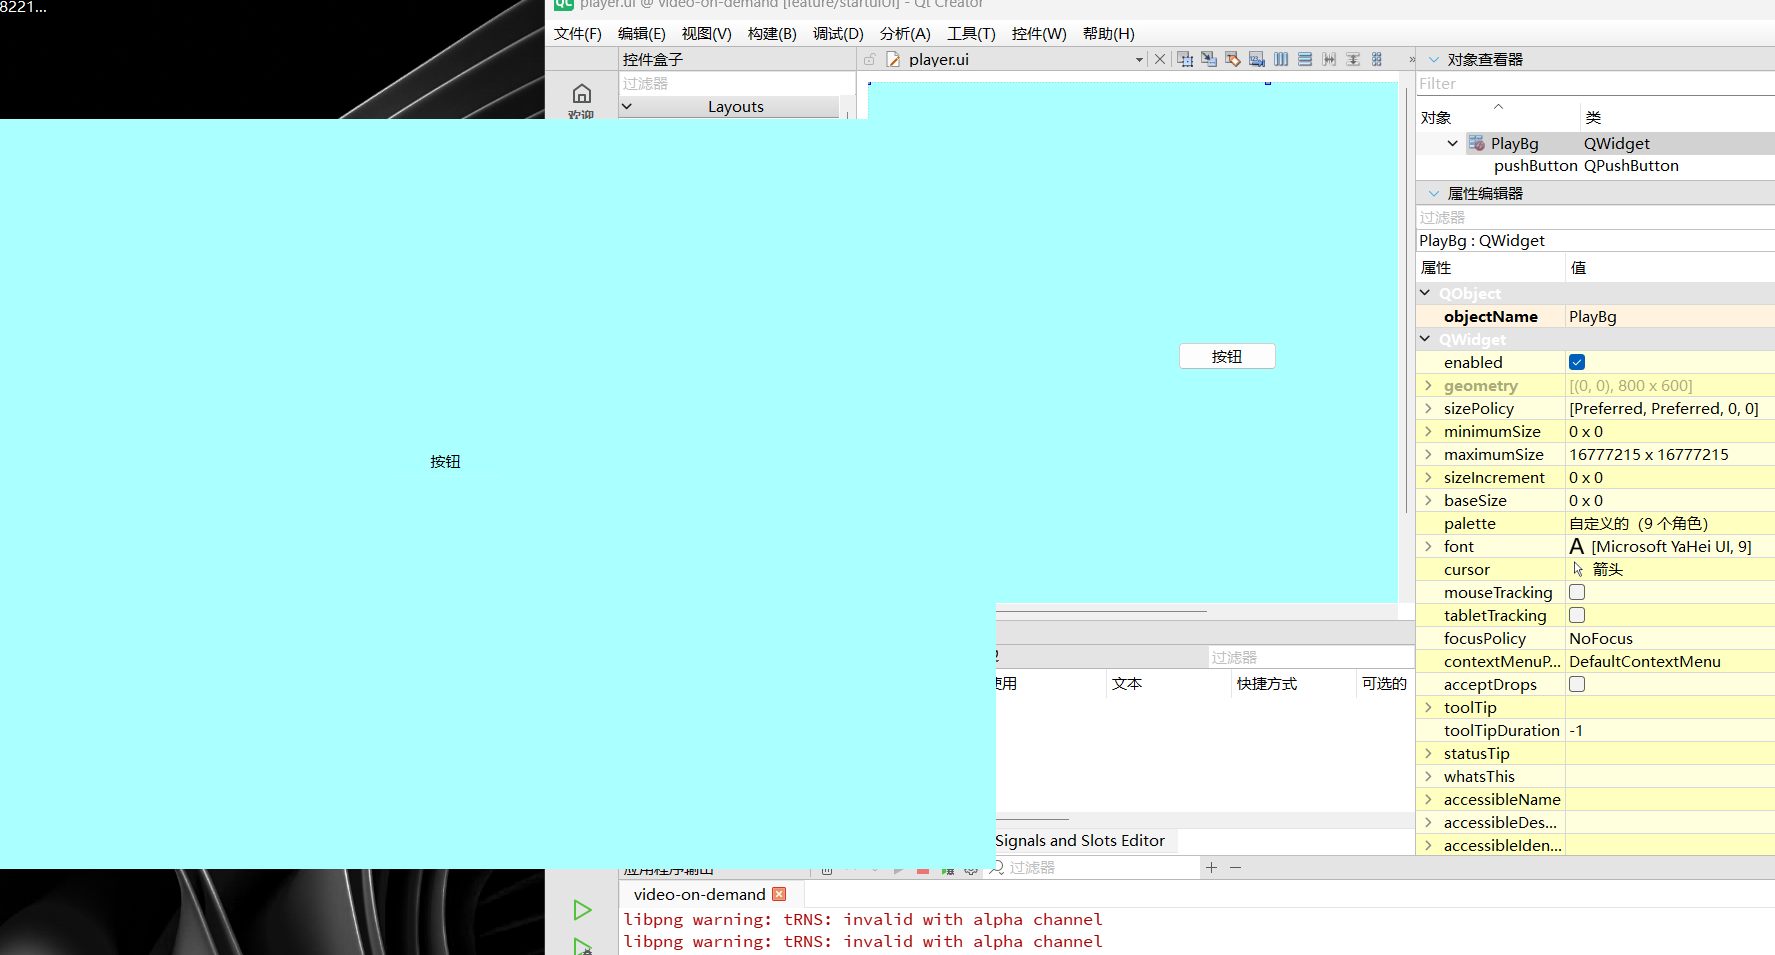Image resolution: width=1775 pixels, height=955 pixels.
Task: Click the player.ui file icon
Action: pos(893,59)
